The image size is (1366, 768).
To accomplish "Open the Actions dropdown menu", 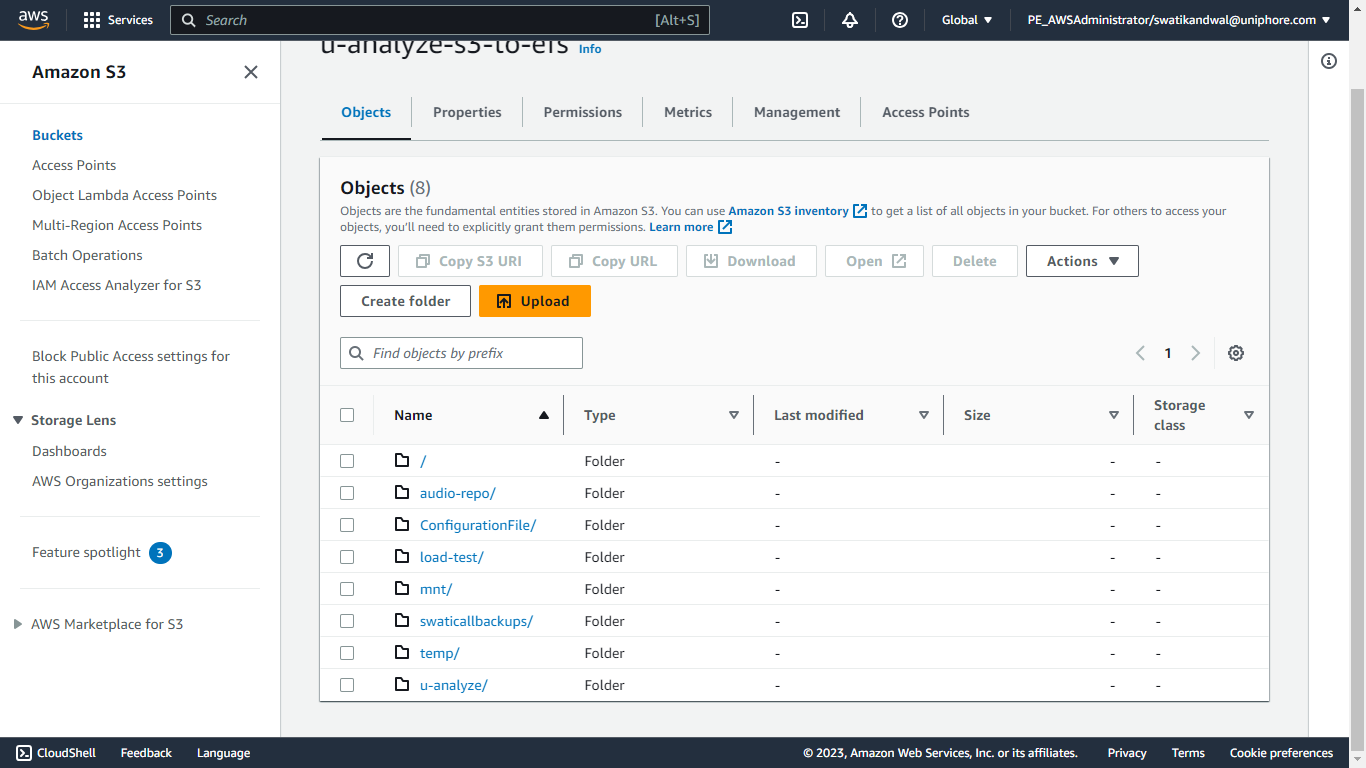I will pyautogui.click(x=1082, y=261).
